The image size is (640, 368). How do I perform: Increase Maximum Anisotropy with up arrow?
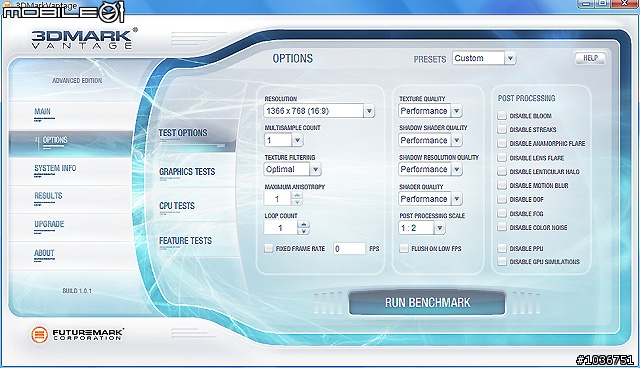tap(297, 195)
